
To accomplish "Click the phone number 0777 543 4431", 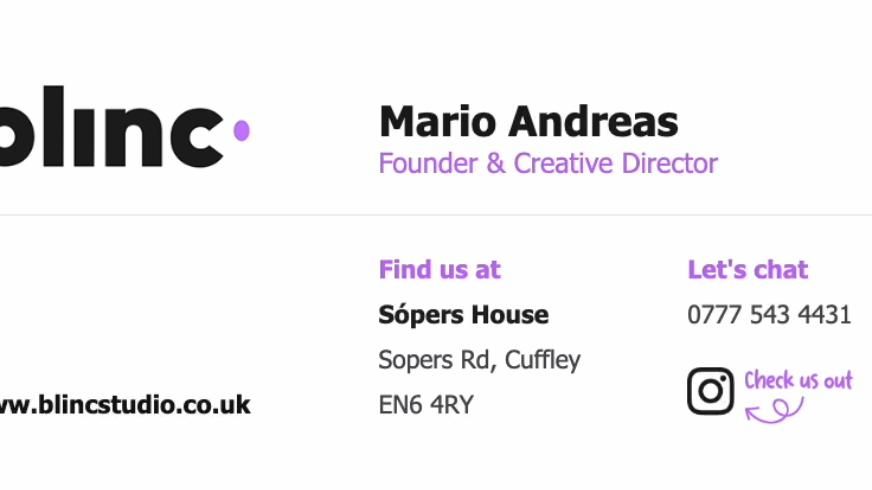I will click(768, 315).
